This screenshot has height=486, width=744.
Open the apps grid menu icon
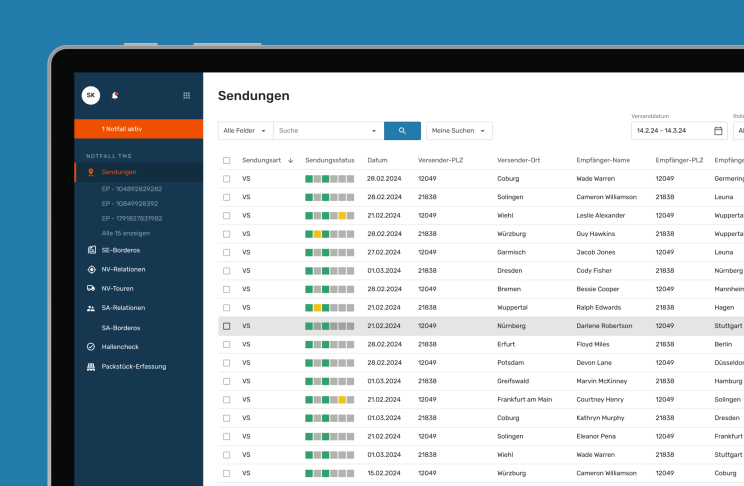[x=186, y=95]
